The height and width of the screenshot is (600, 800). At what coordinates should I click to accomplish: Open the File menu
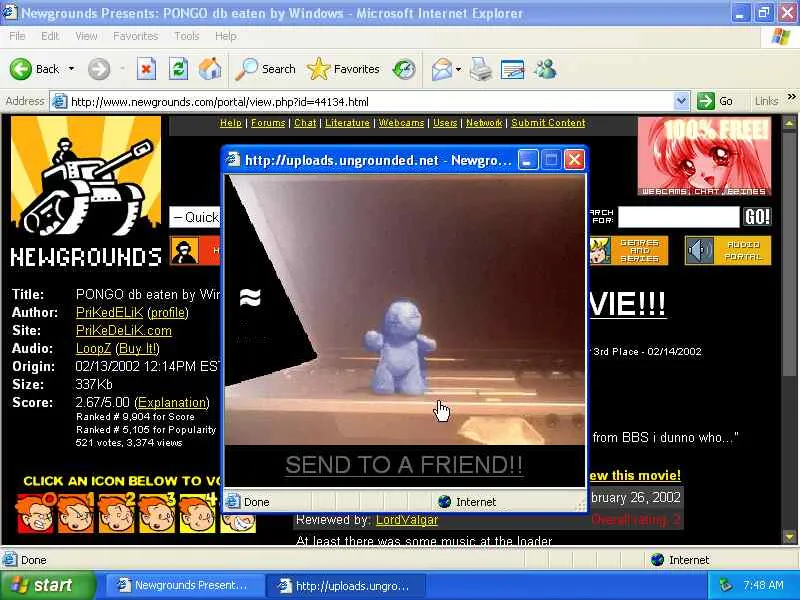17,36
